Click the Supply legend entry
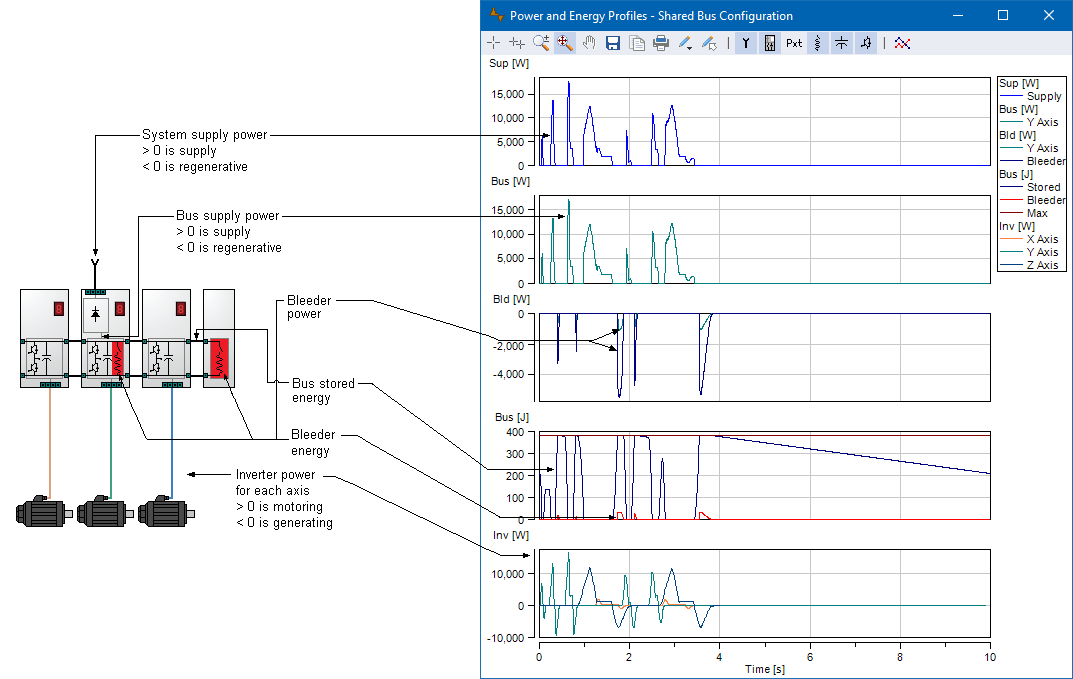The height and width of the screenshot is (679, 1073). coord(1044,97)
